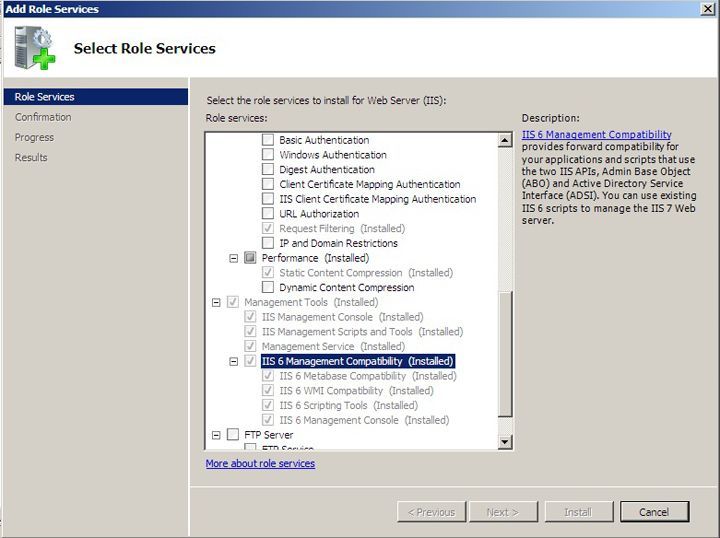Open the More about role services link

tap(260, 464)
